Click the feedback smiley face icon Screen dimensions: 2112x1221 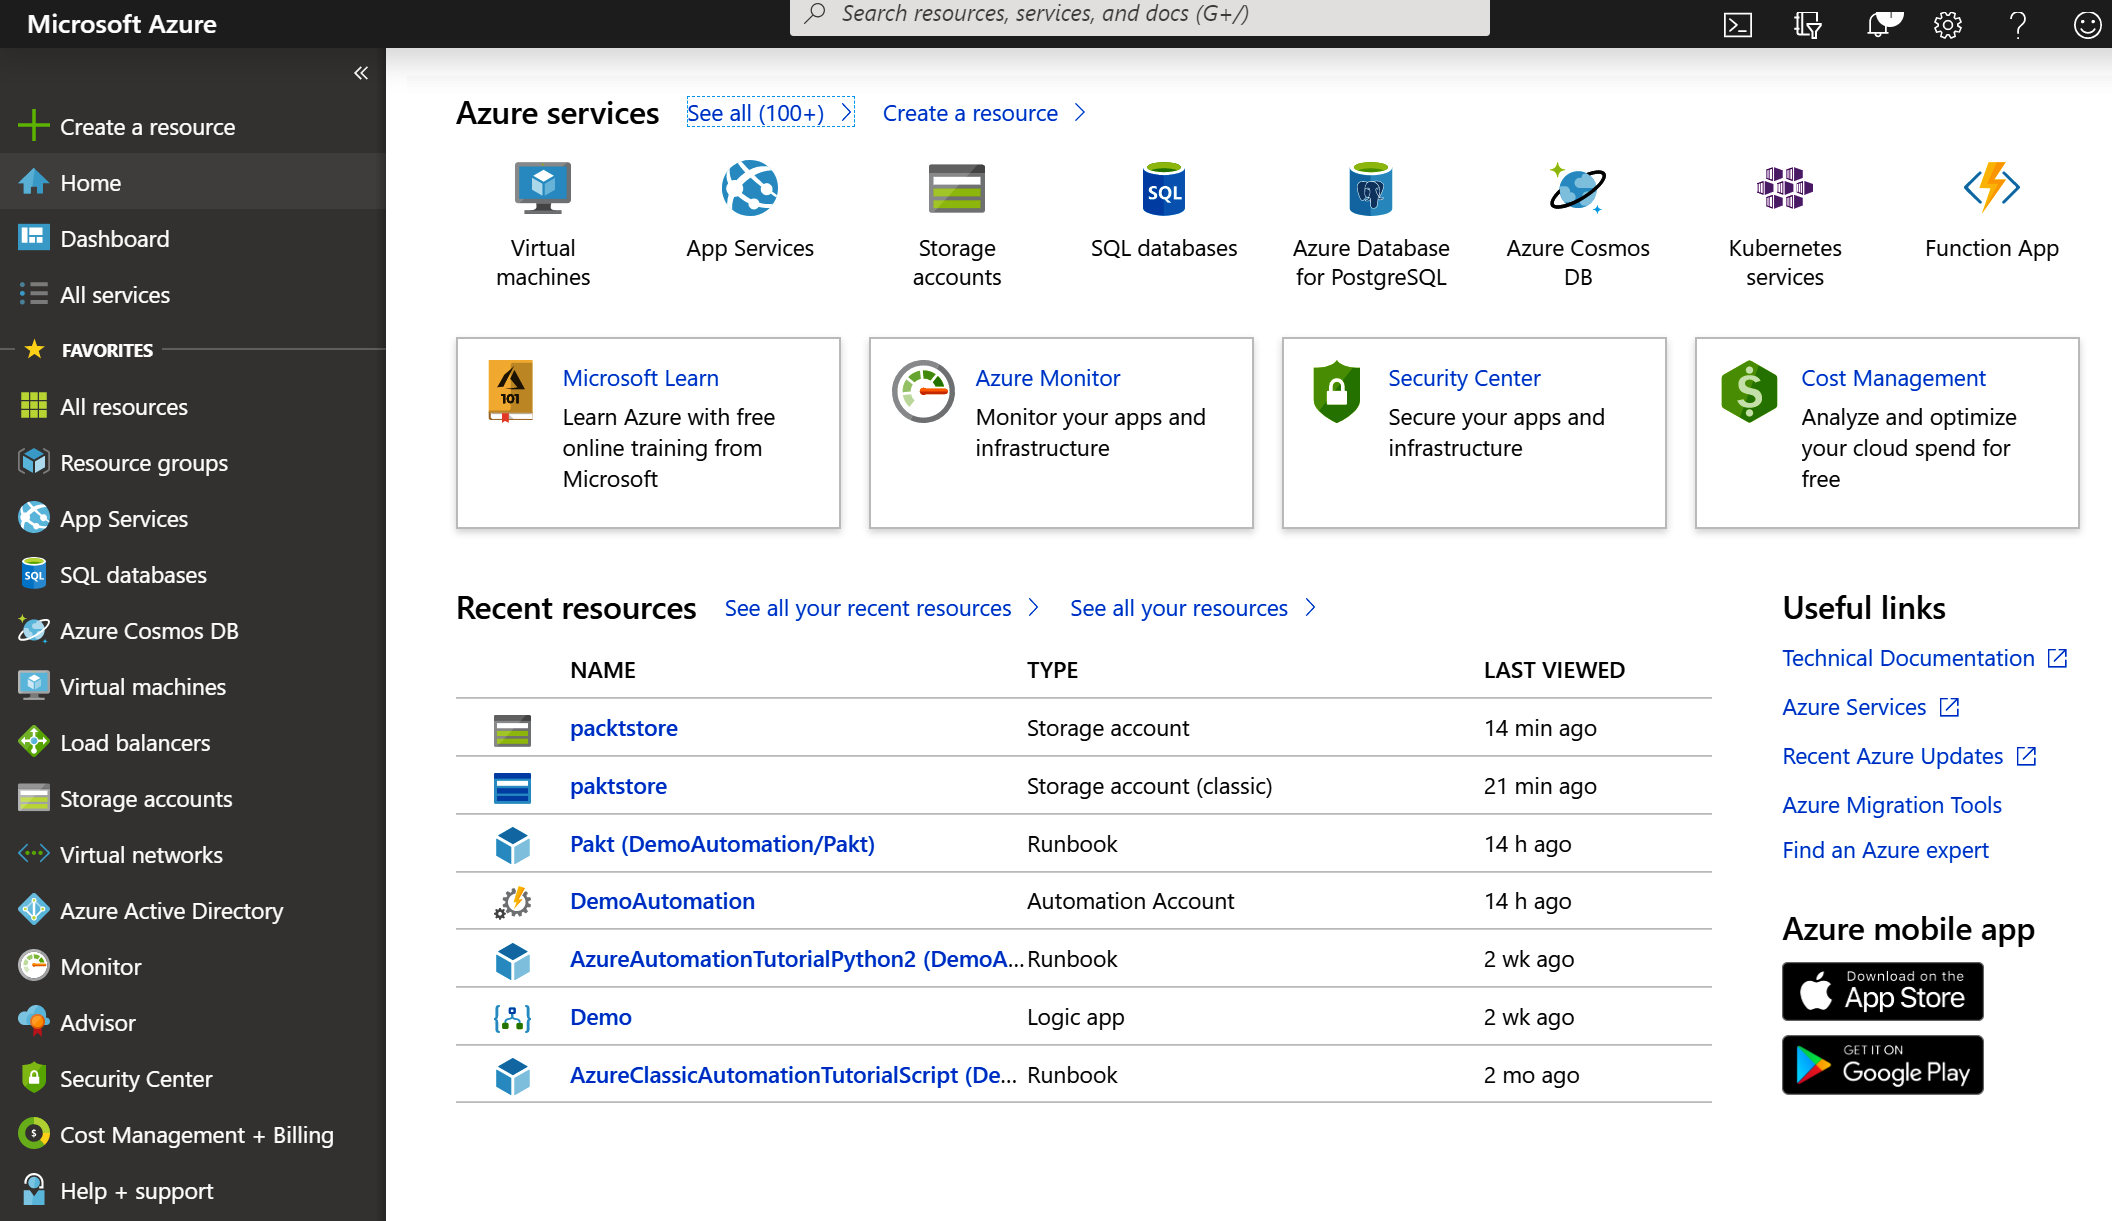[x=2087, y=25]
